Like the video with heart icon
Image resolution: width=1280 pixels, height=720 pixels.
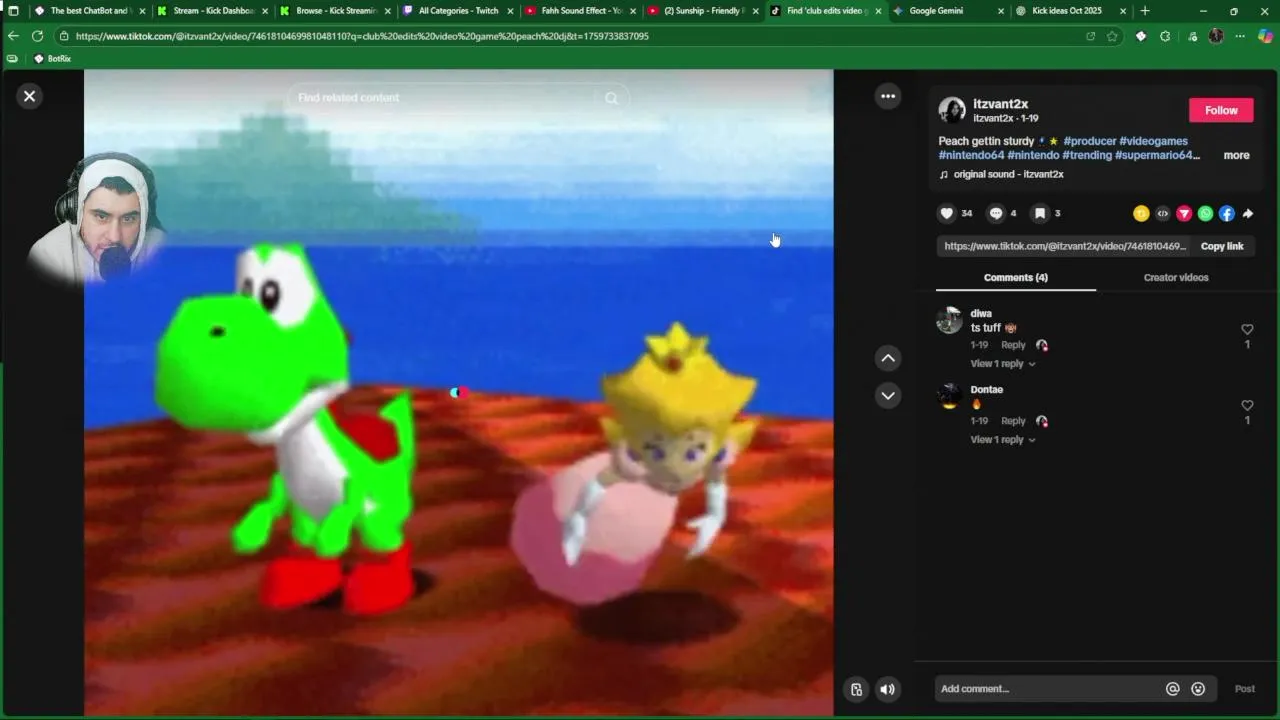tap(947, 213)
